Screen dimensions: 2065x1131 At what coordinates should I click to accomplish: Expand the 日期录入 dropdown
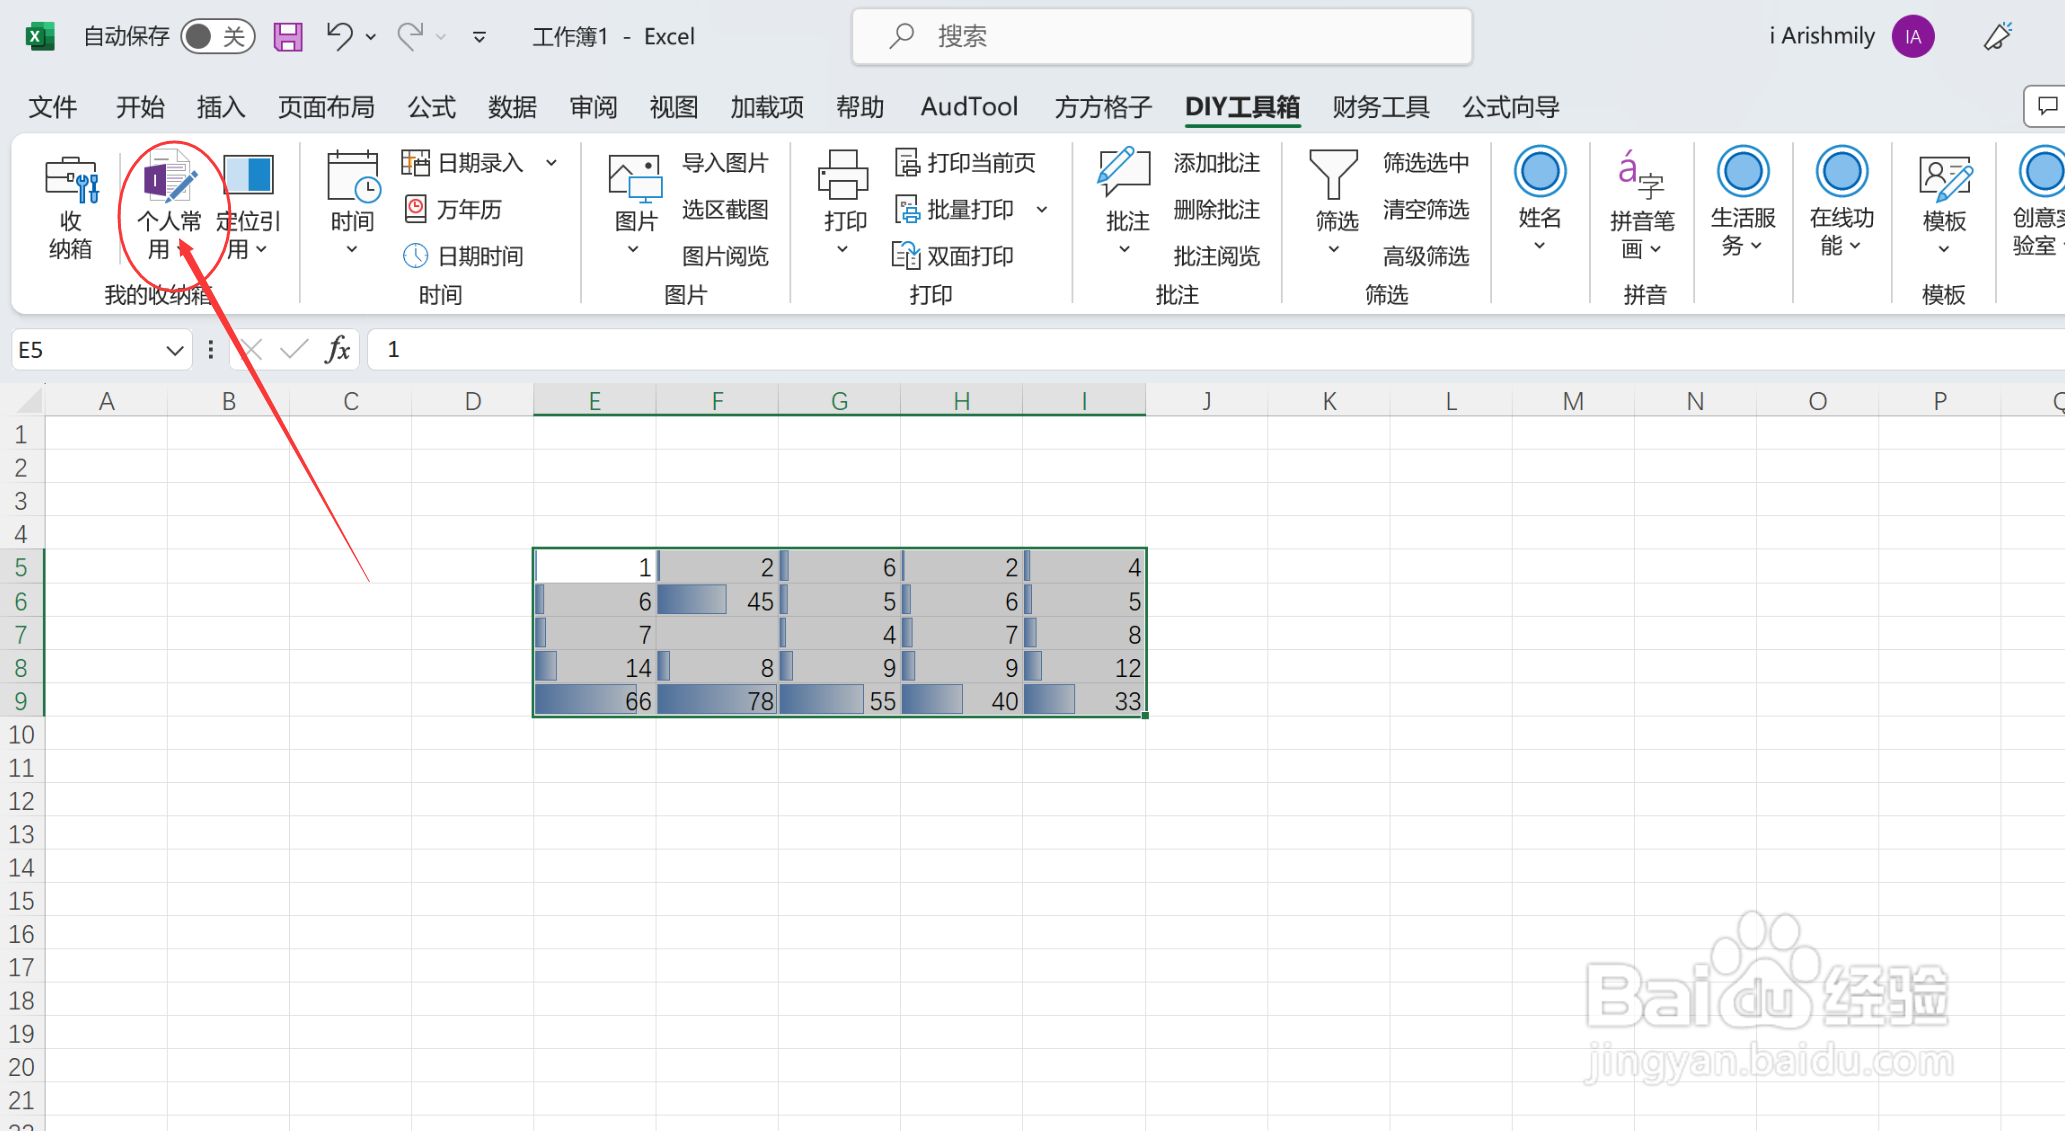click(x=551, y=162)
